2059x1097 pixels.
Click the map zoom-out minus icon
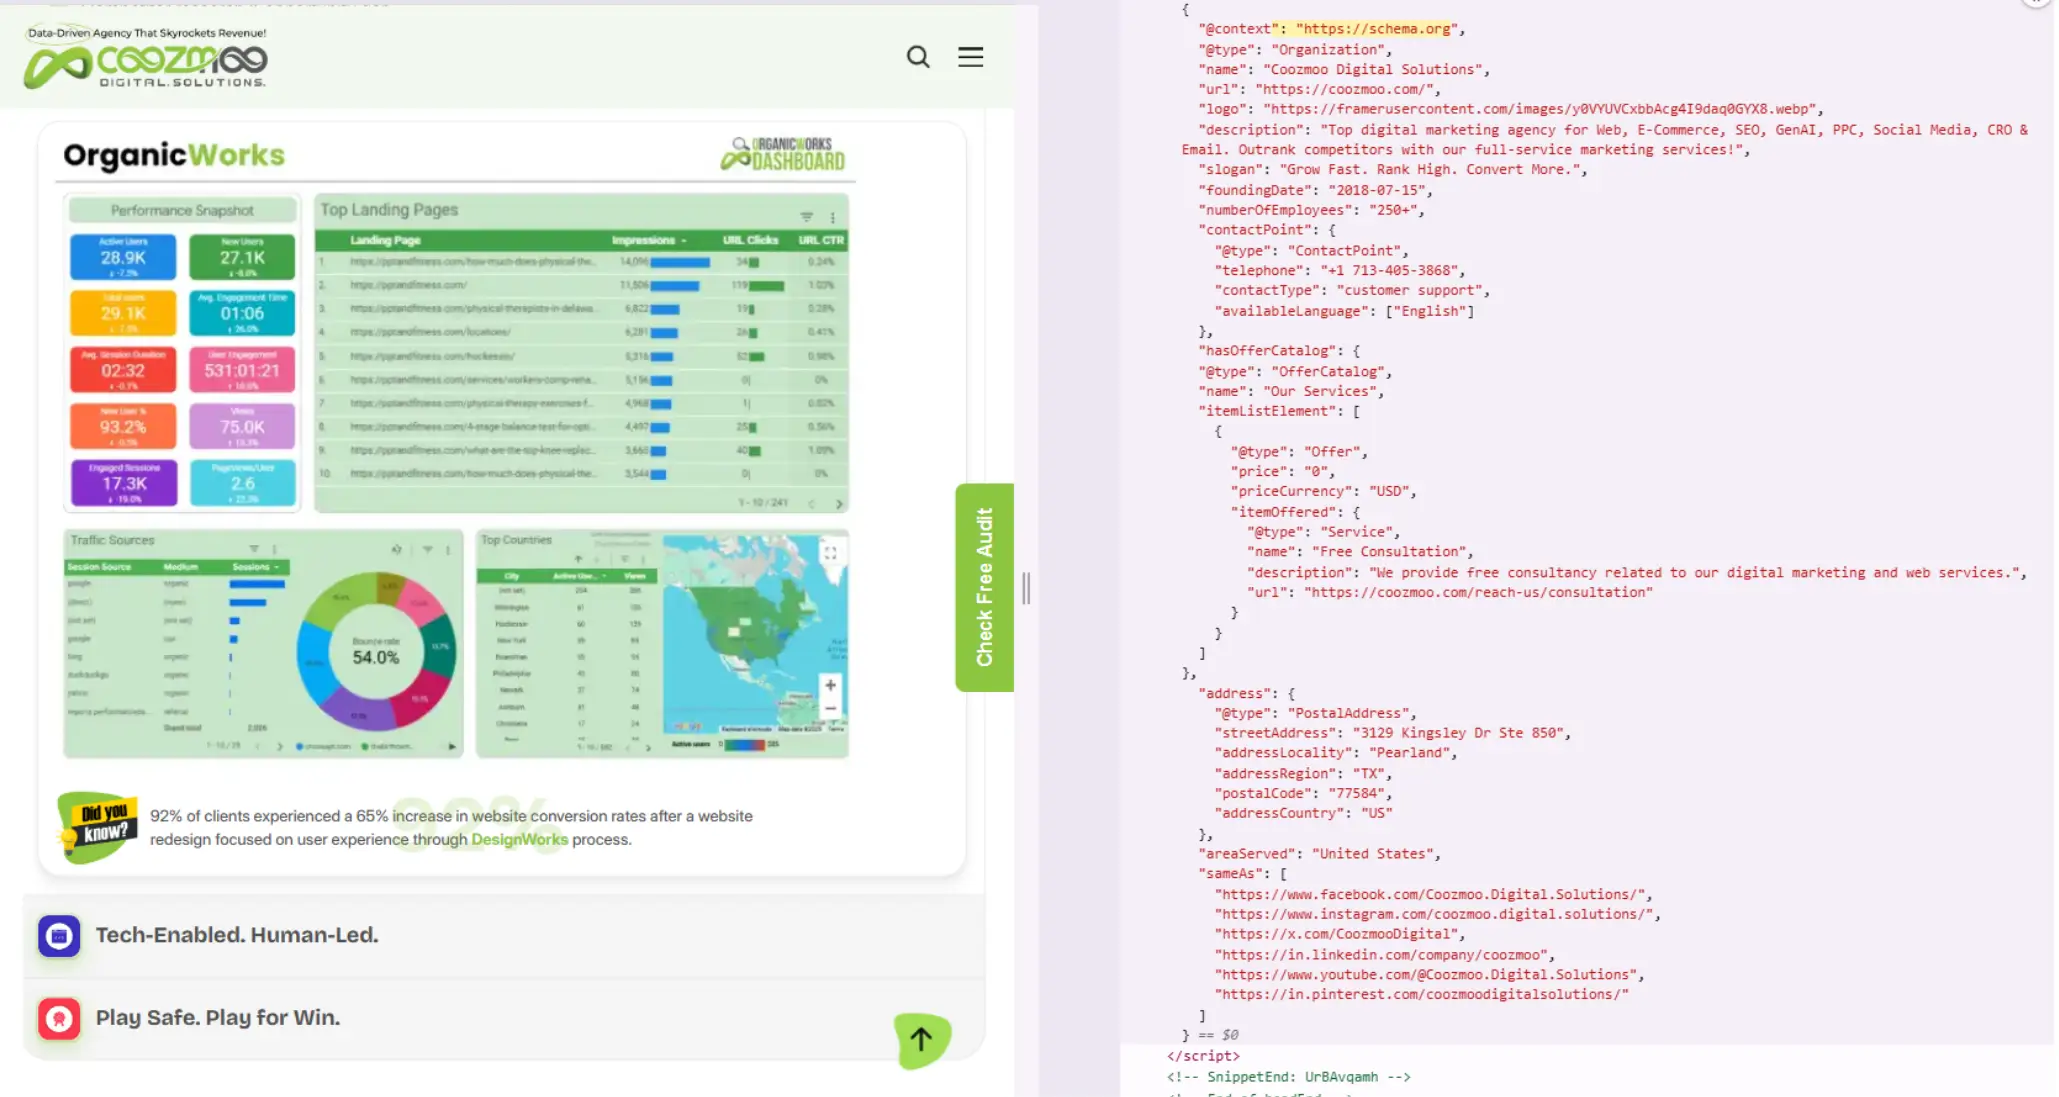[830, 708]
